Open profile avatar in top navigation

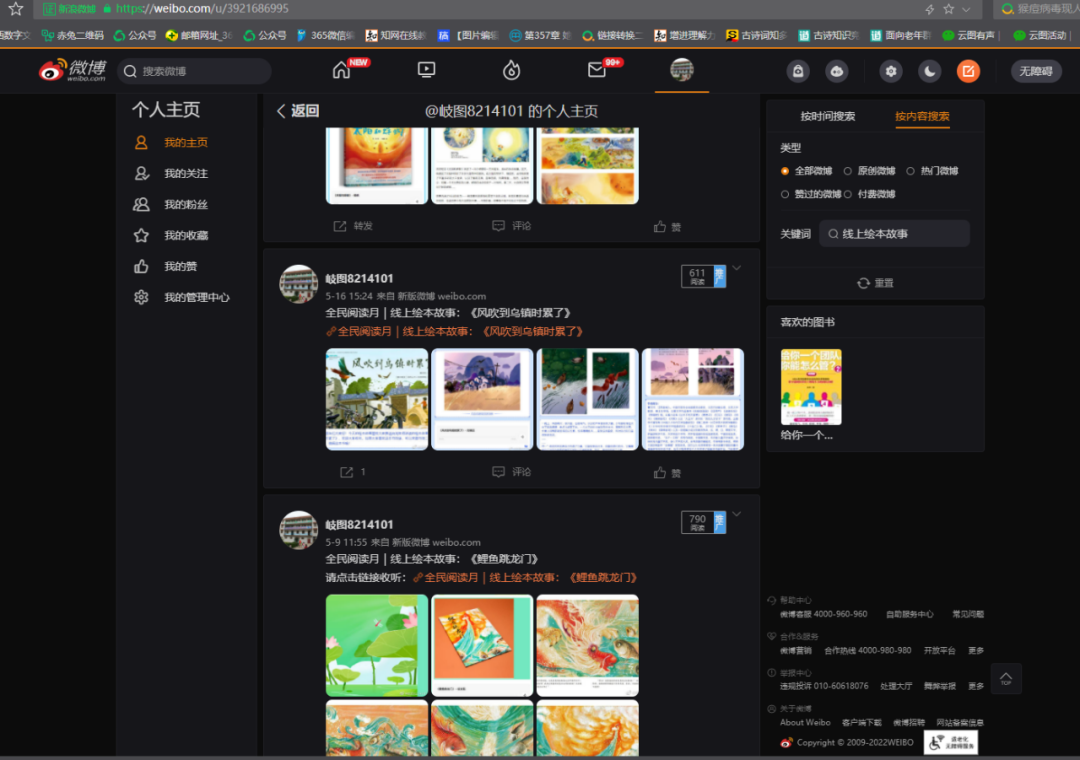click(682, 70)
